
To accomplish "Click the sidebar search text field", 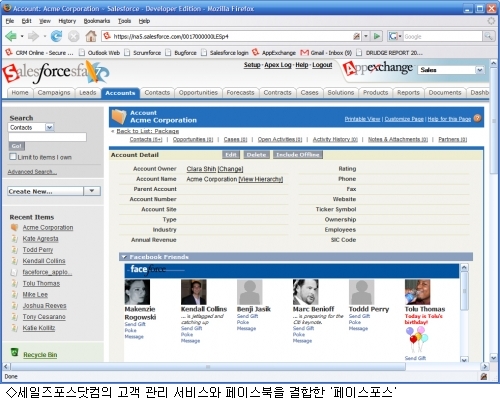I will click(47, 137).
